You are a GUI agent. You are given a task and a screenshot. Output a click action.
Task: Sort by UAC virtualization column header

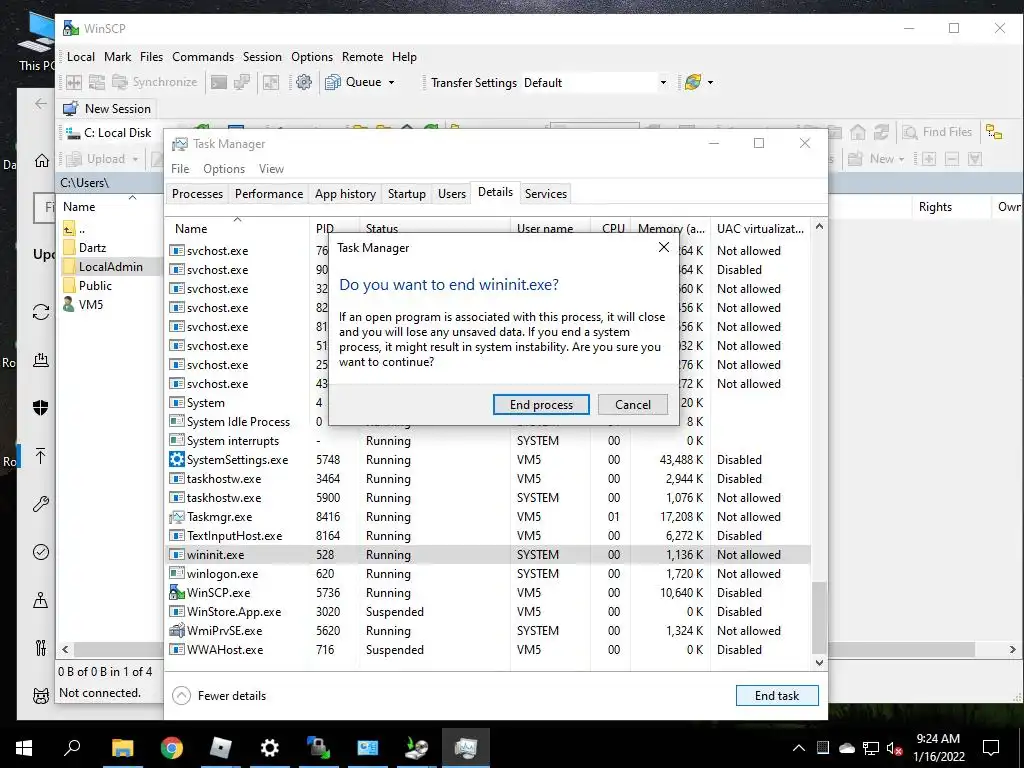760,229
